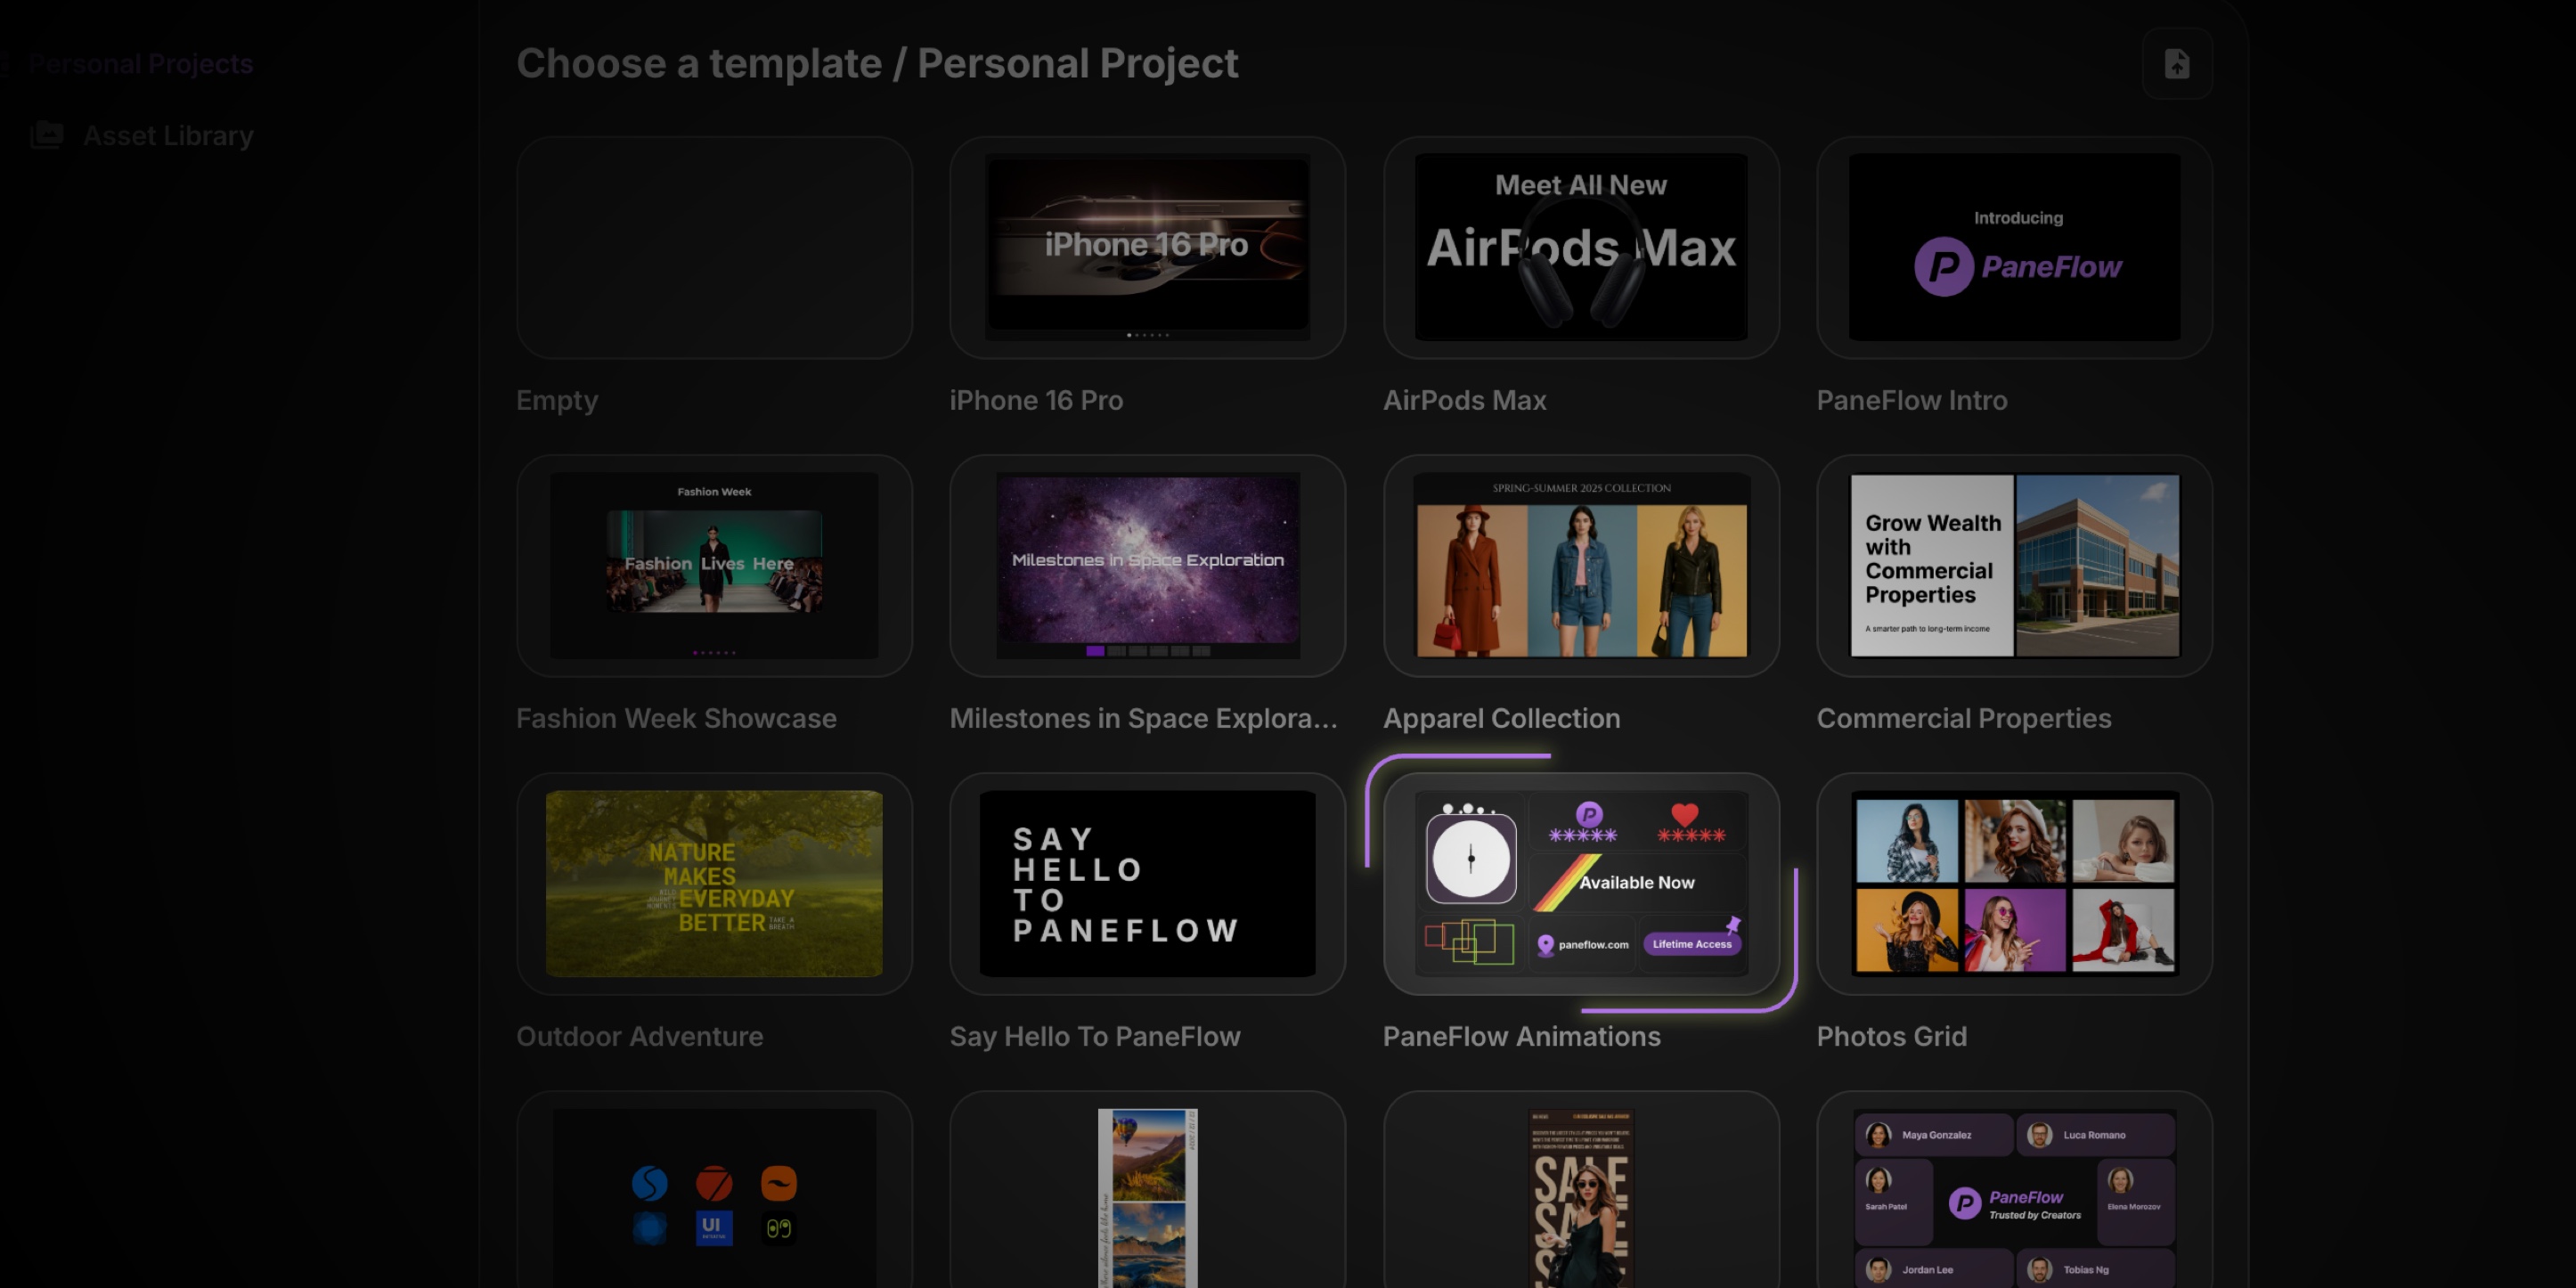Open Personal Projects in the sidebar

coord(140,64)
